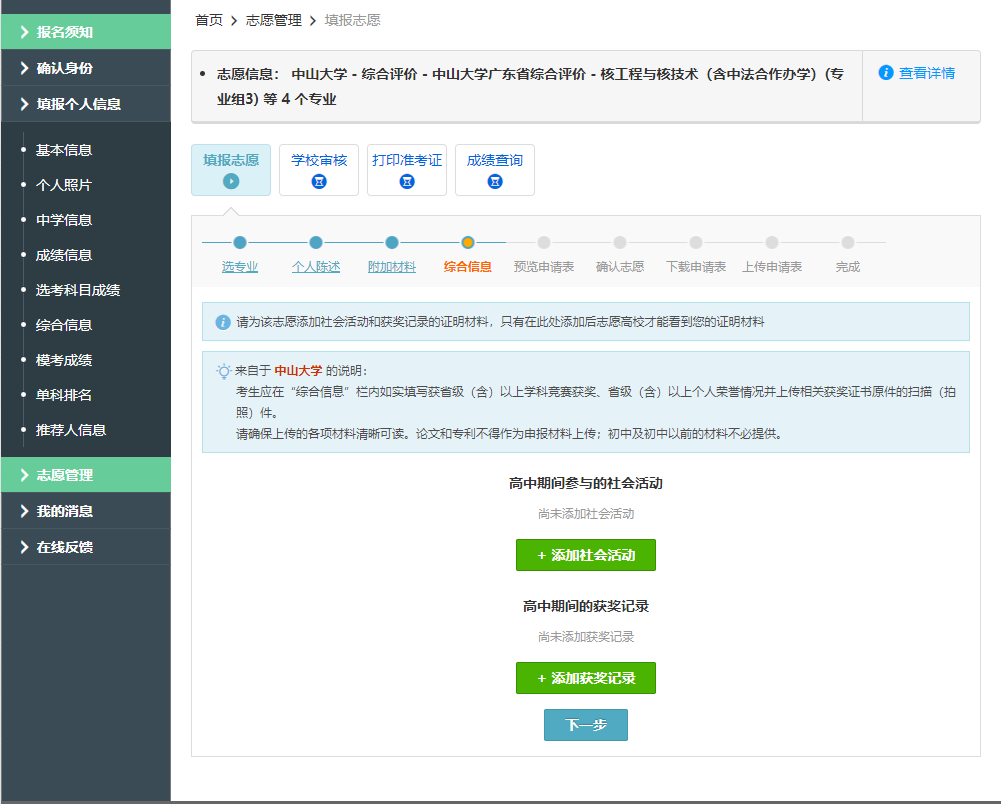Click the red 中山大学 text in the notice

click(x=298, y=371)
